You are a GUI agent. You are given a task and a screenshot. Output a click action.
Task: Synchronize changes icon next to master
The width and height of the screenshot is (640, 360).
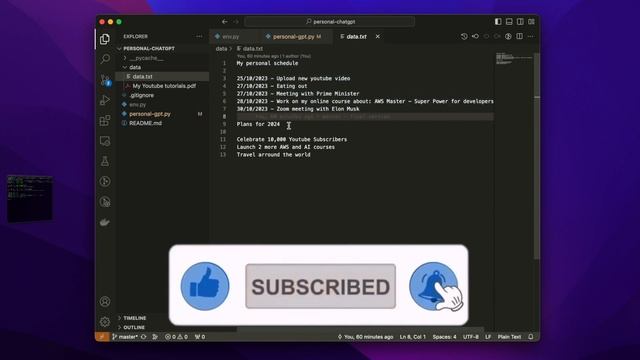pyautogui.click(x=144, y=337)
